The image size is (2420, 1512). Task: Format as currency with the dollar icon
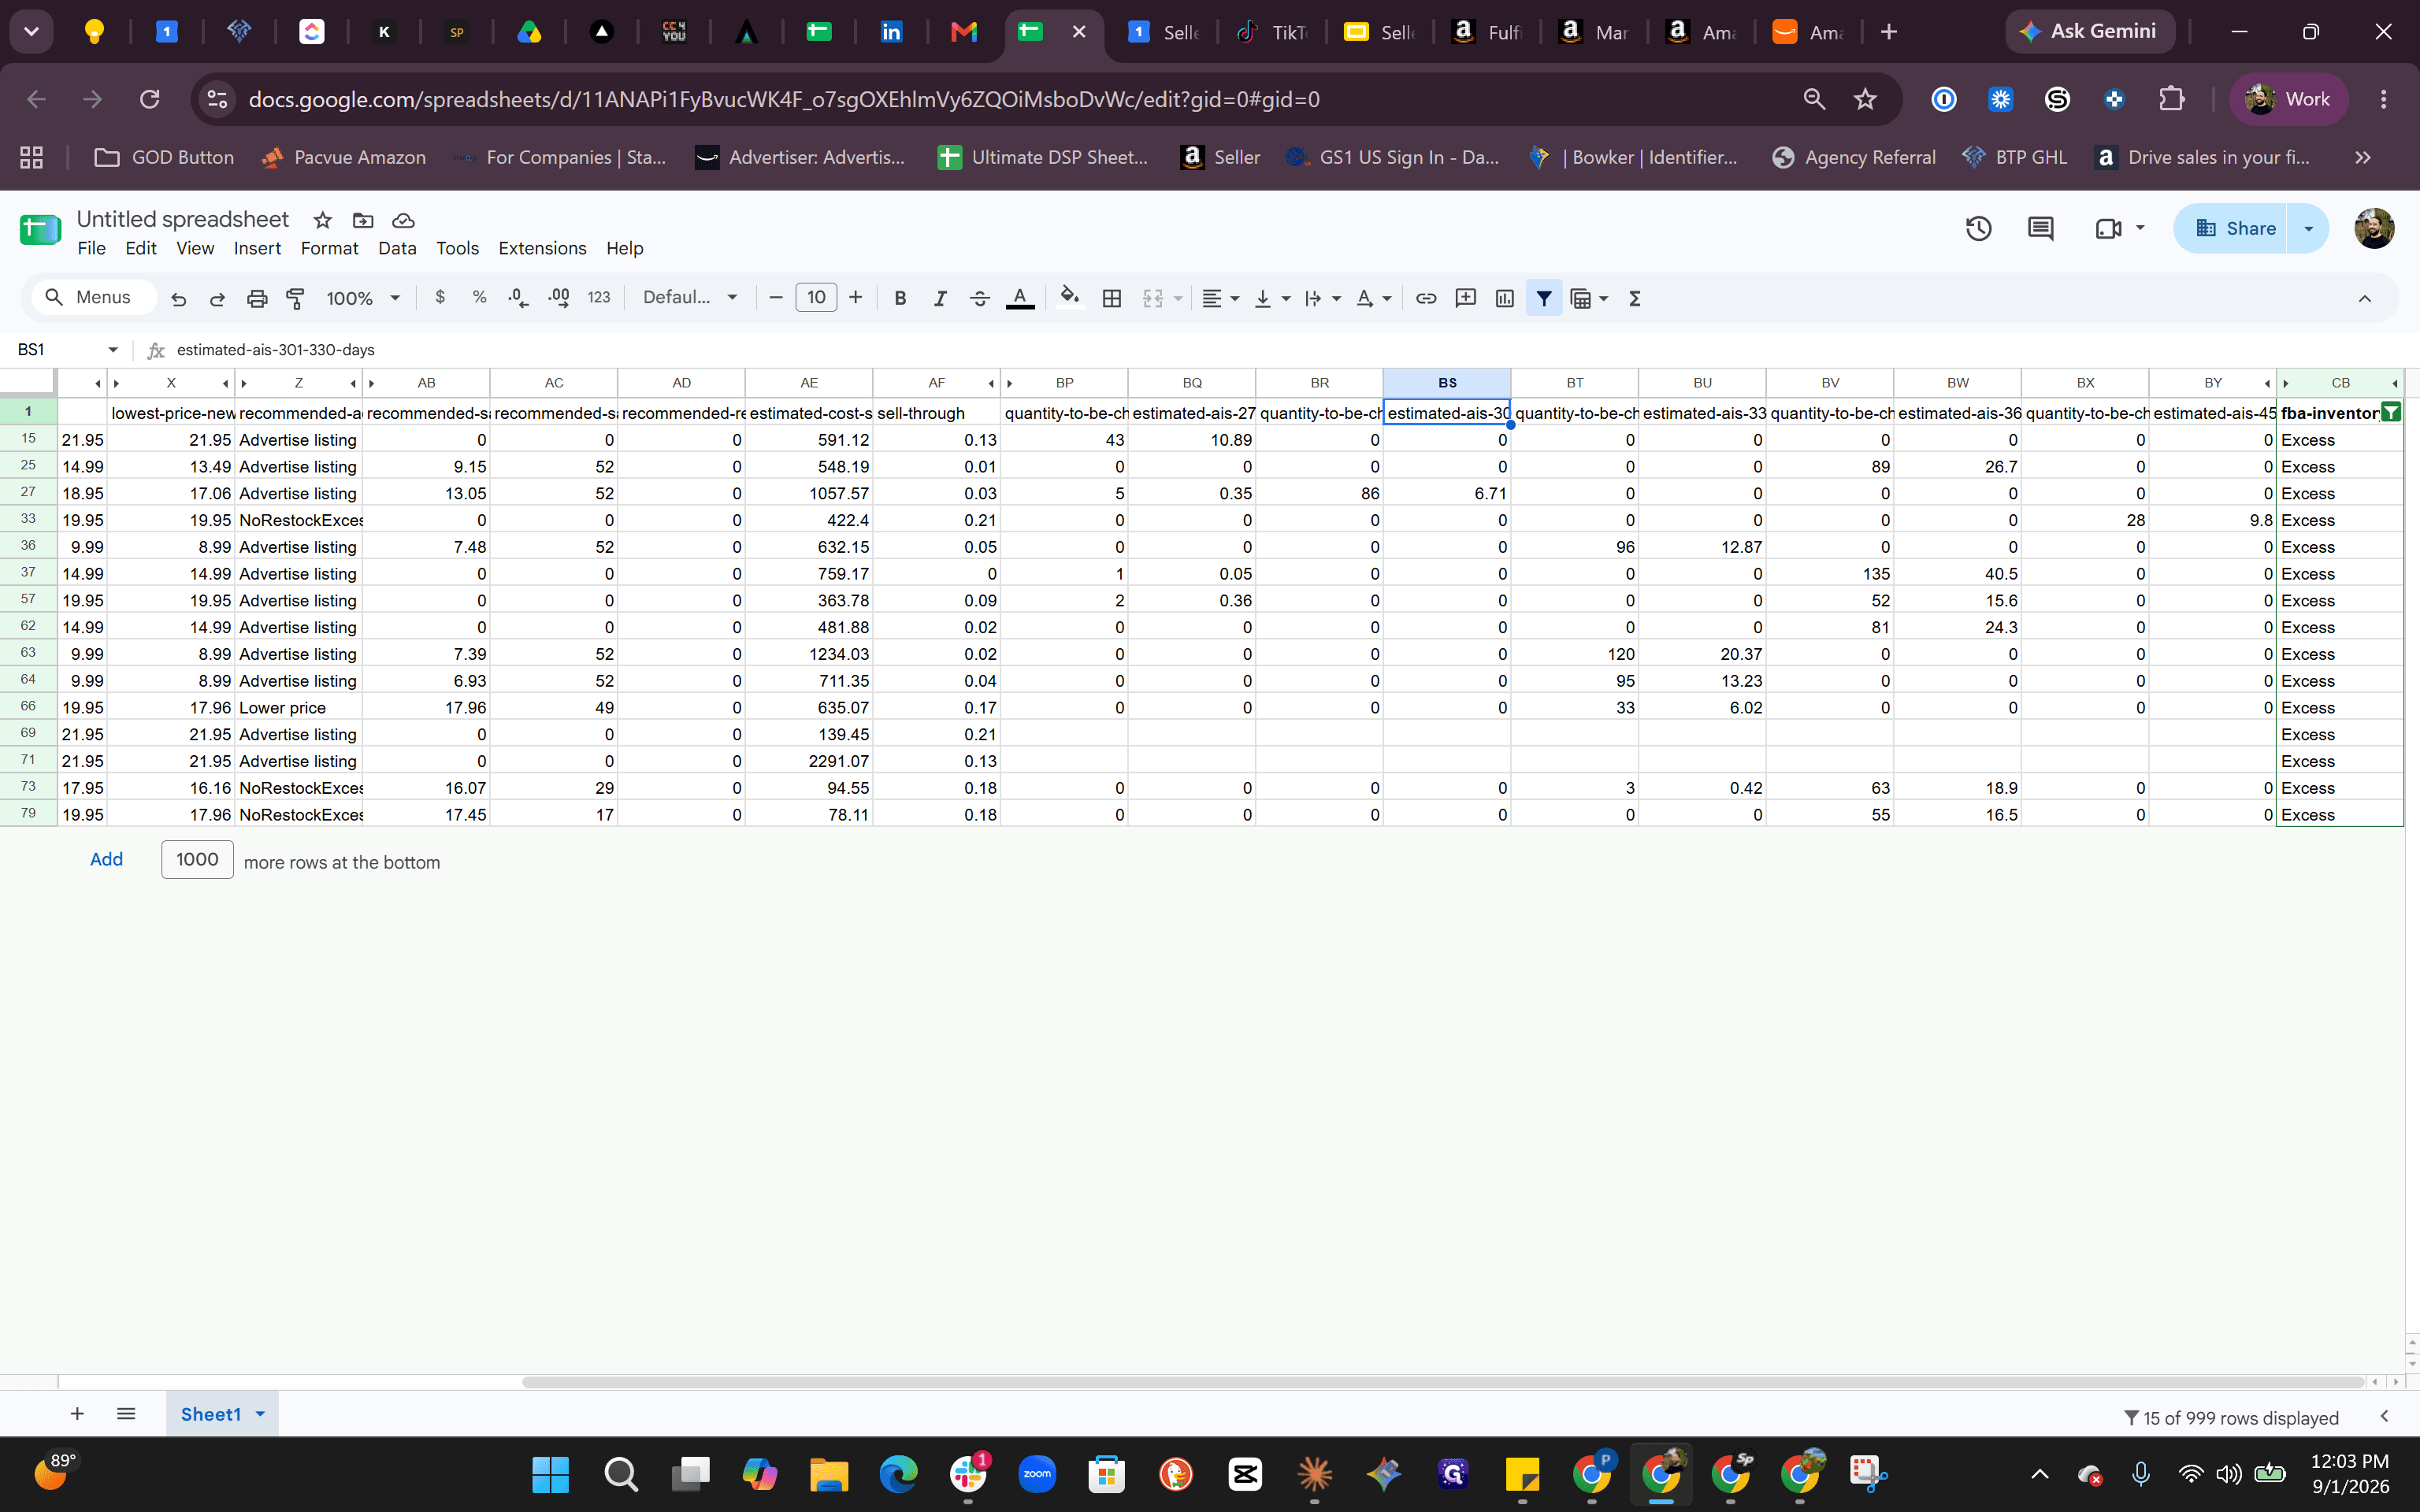pyautogui.click(x=440, y=297)
